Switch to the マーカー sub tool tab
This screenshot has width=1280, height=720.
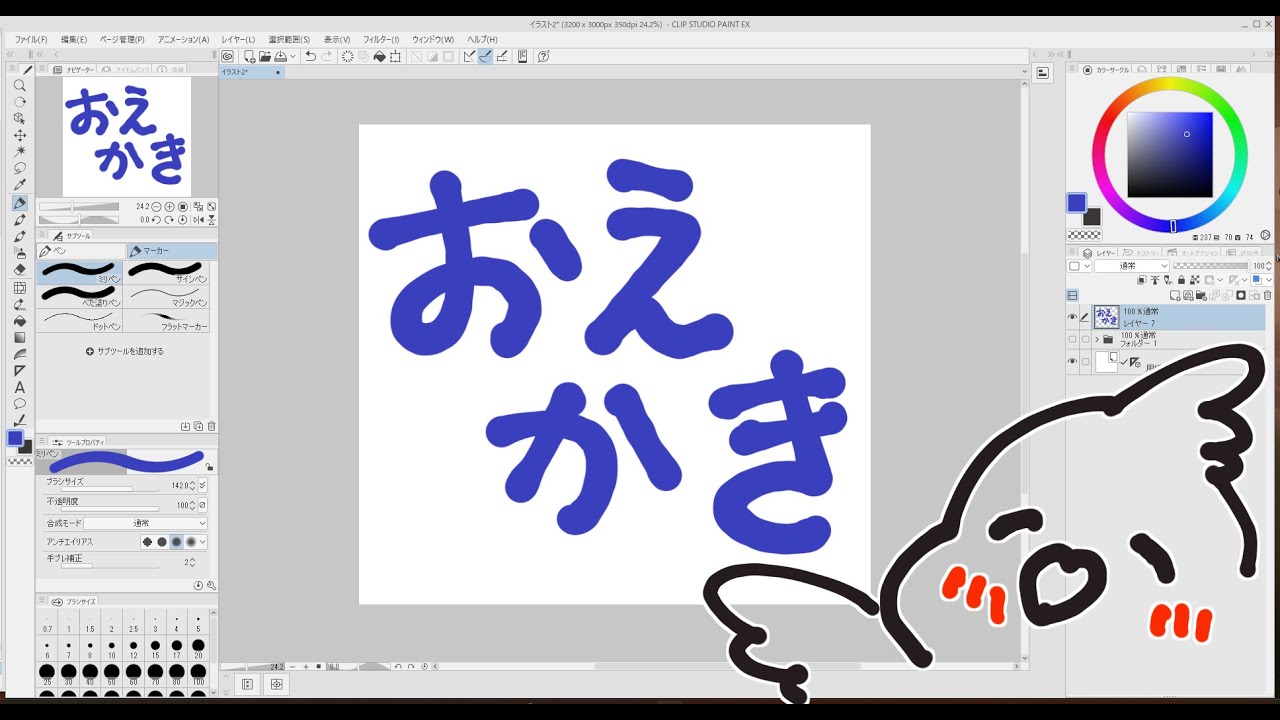(170, 251)
